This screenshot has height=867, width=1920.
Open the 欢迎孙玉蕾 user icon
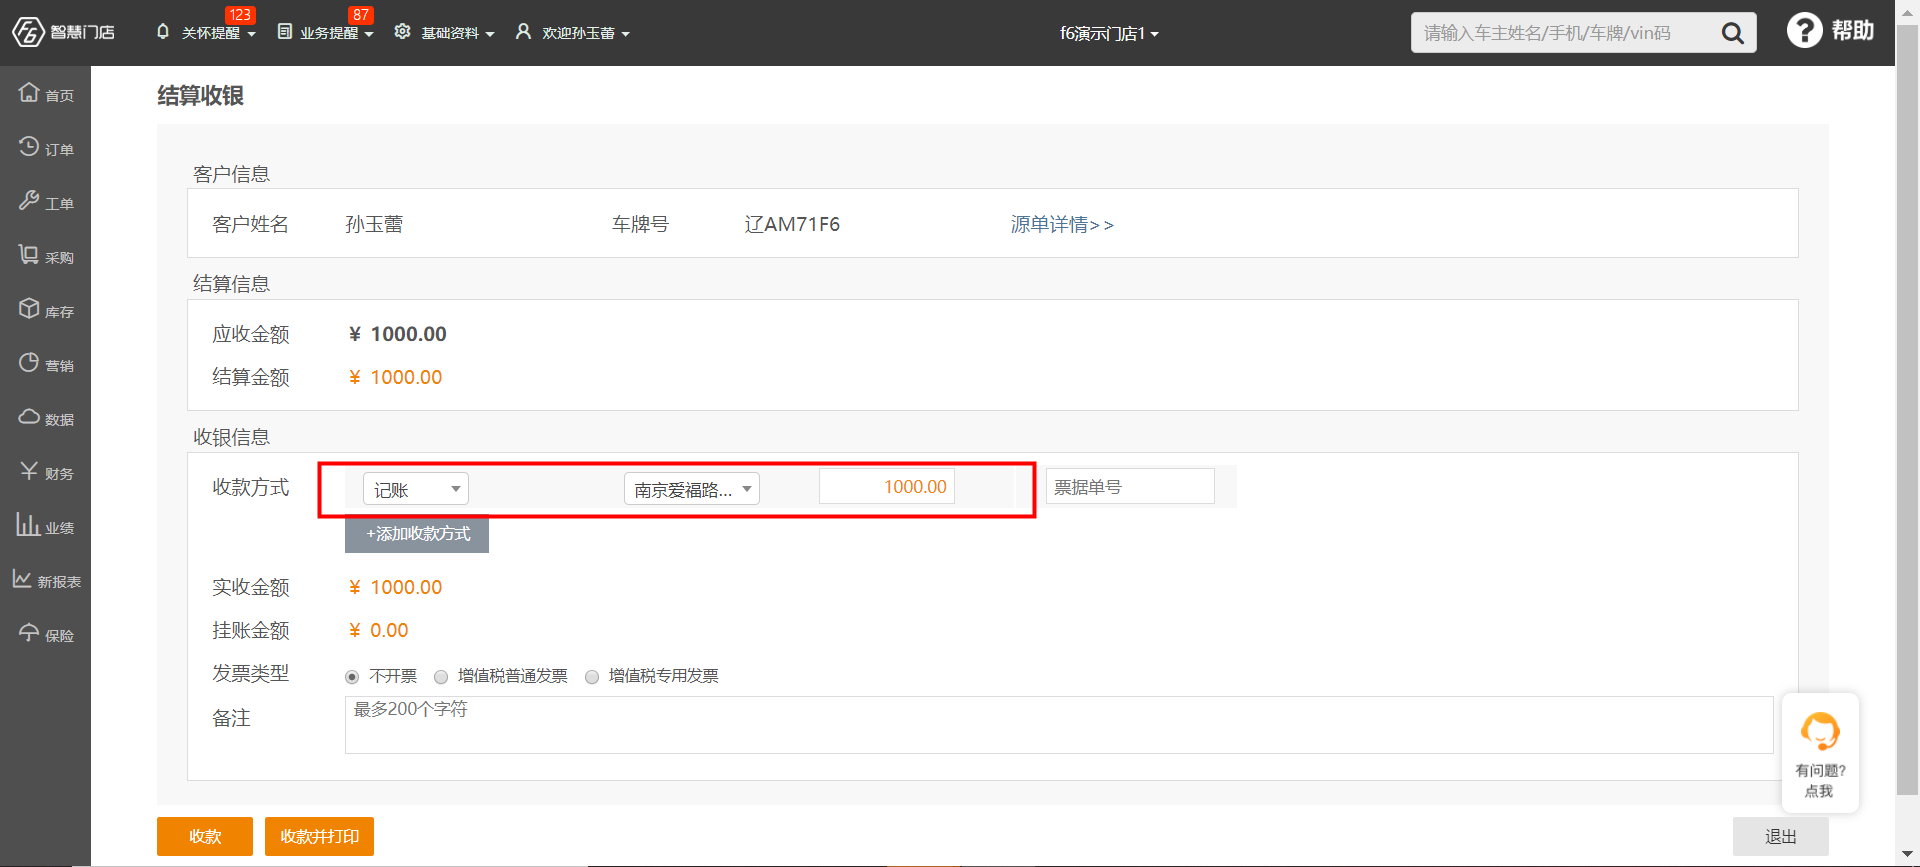[x=523, y=32]
